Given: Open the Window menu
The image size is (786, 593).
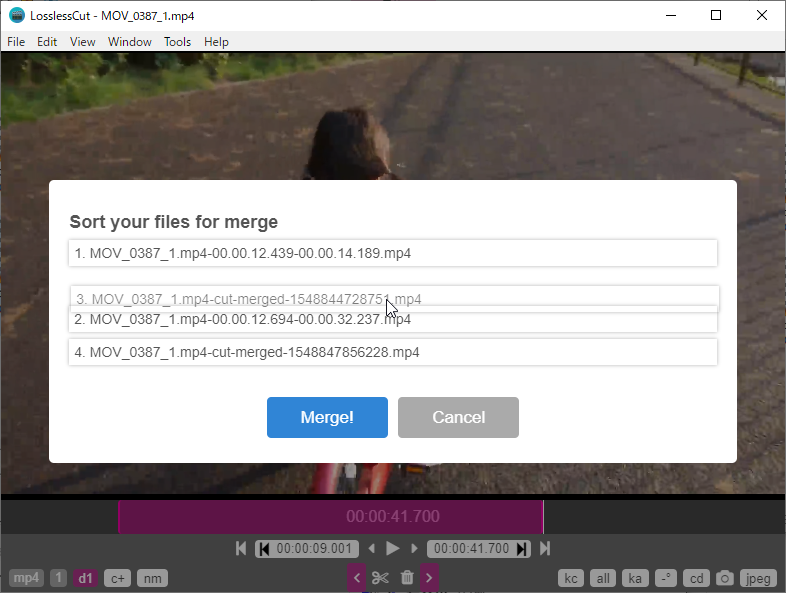Looking at the screenshot, I should coord(130,42).
